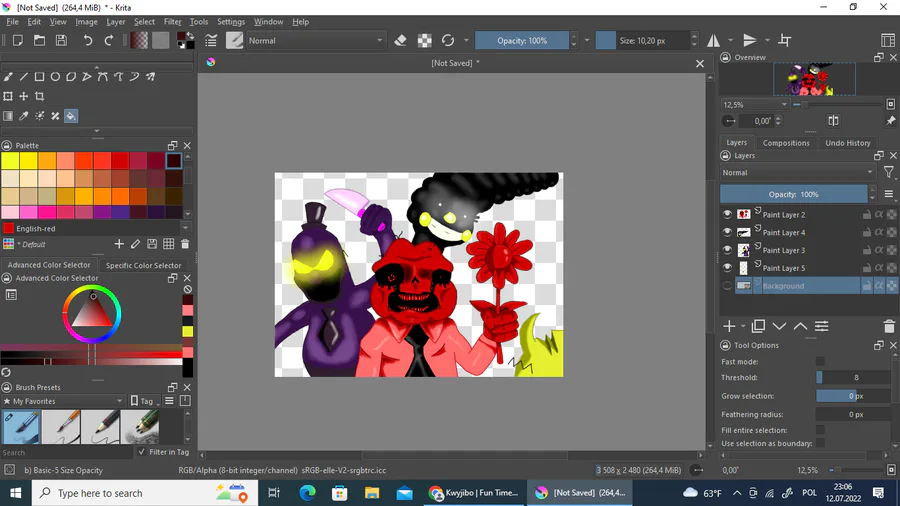Toggle eraser mode
This screenshot has height=506, width=900.
401,41
